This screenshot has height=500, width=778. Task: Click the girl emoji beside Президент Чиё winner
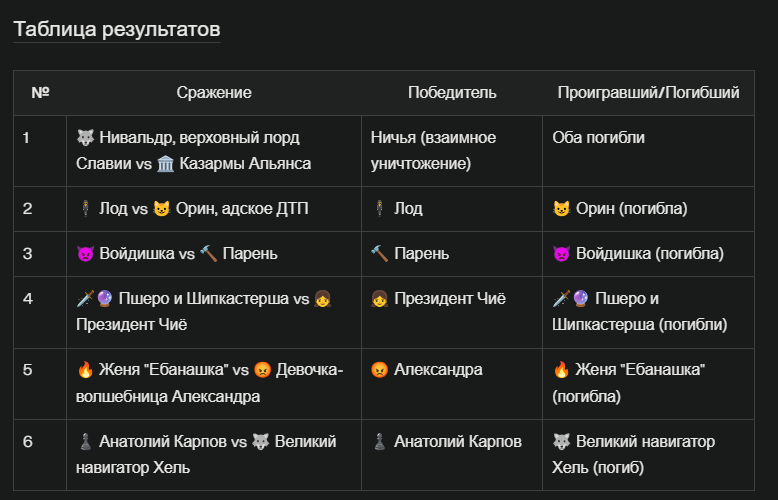pos(380,299)
